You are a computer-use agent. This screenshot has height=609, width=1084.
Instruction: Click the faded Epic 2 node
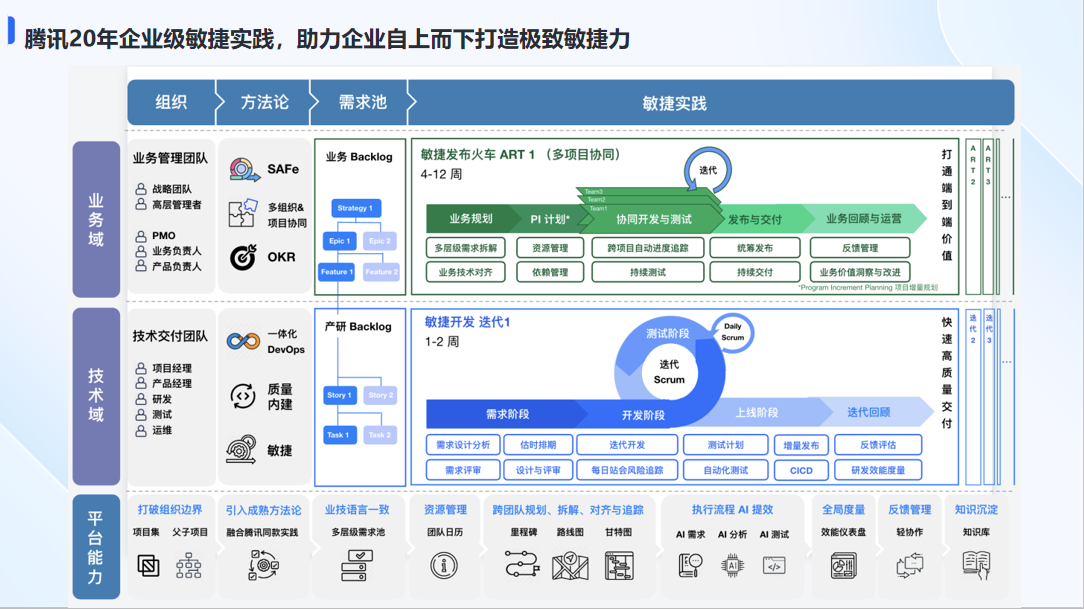coord(380,241)
